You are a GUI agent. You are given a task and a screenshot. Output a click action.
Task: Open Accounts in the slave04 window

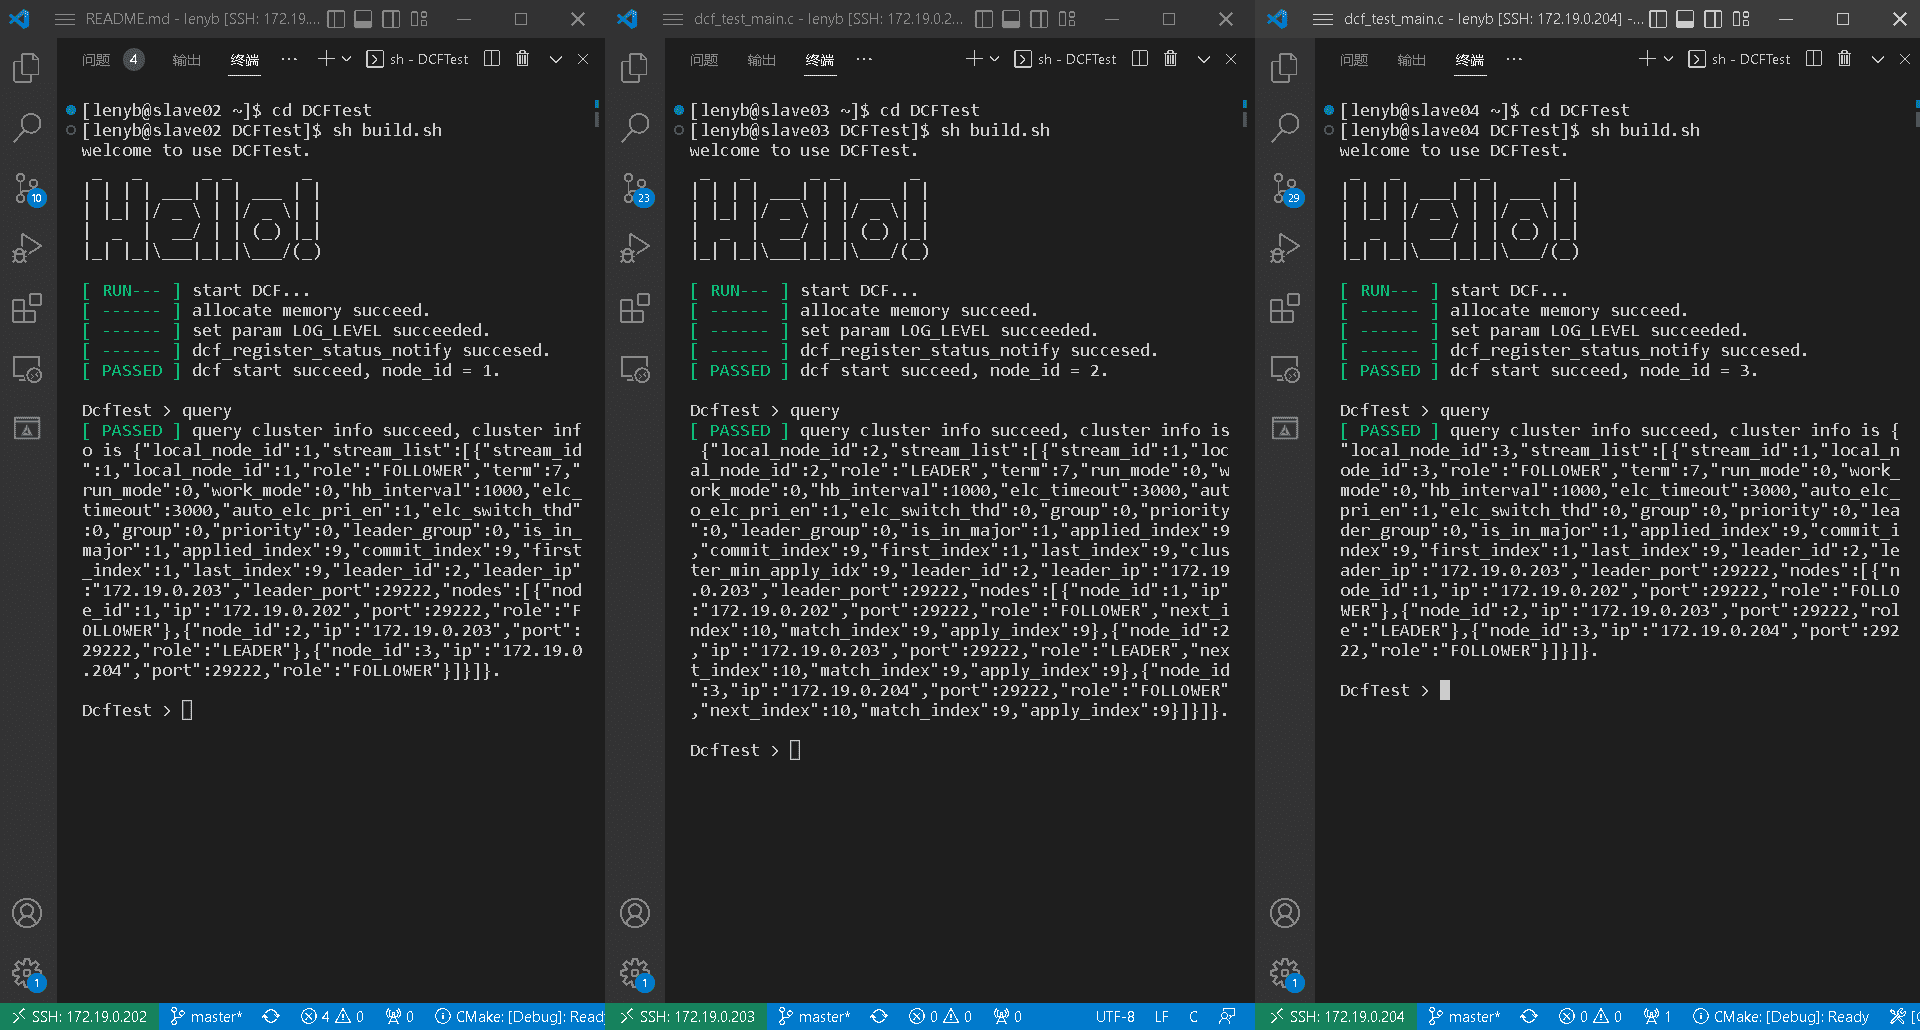click(1285, 913)
